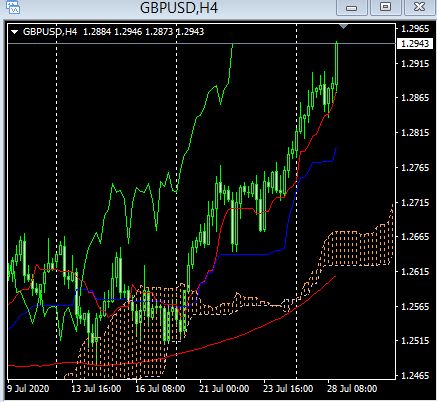Click the latest tall green candlestick
The image size is (437, 402).
tap(337, 63)
